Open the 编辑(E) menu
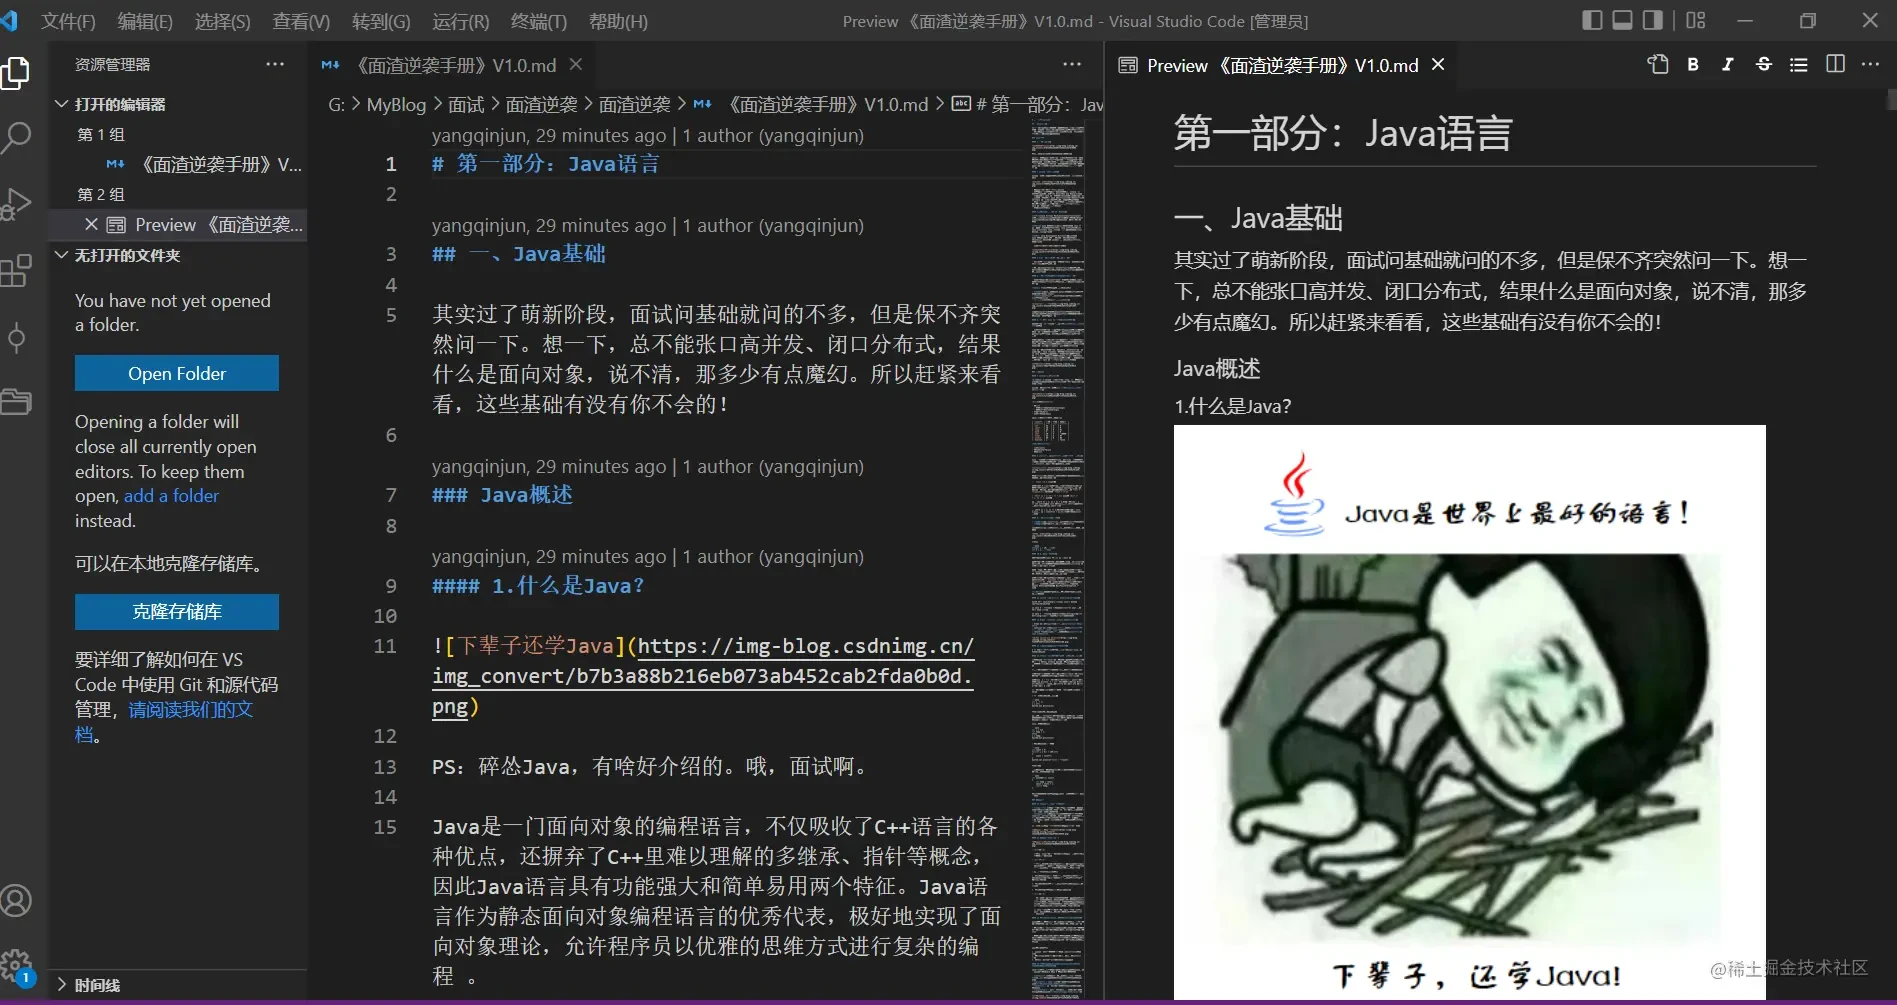Image resolution: width=1897 pixels, height=1005 pixels. point(145,21)
